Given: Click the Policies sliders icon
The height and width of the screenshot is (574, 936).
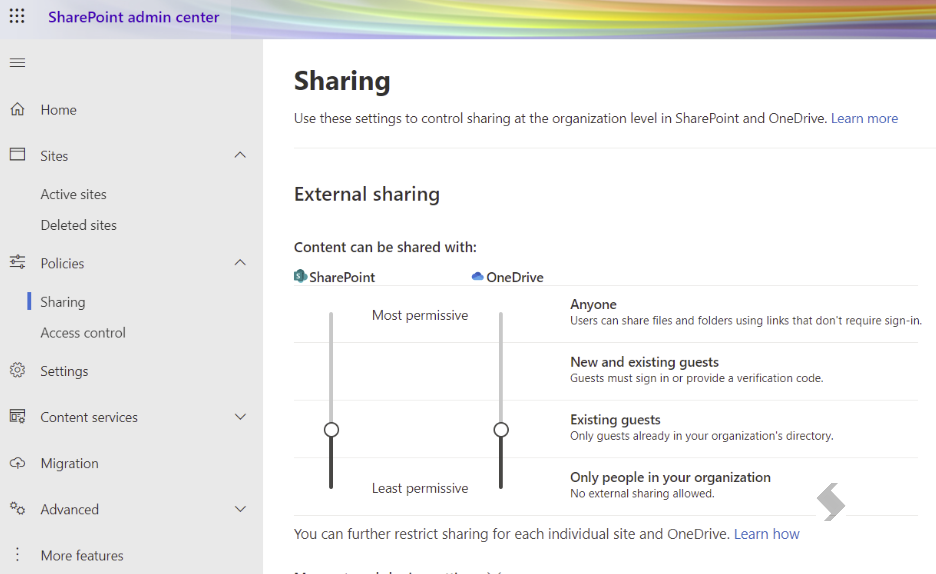Looking at the screenshot, I should coord(17,262).
